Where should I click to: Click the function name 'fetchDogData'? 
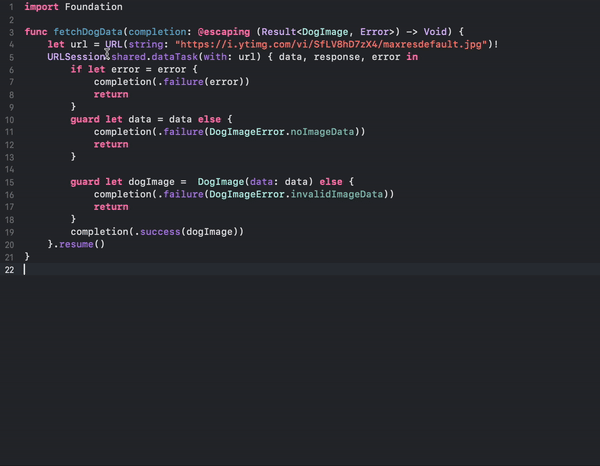point(88,32)
